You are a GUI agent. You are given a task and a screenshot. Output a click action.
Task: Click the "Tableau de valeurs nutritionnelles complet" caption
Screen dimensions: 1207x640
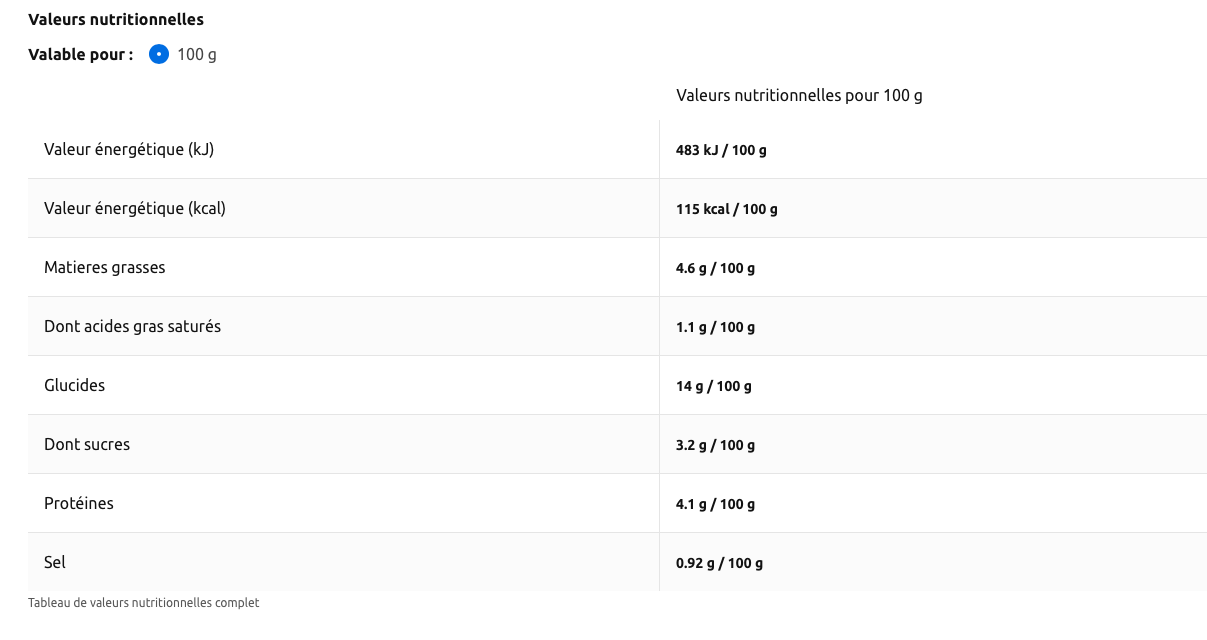pyautogui.click(x=143, y=602)
